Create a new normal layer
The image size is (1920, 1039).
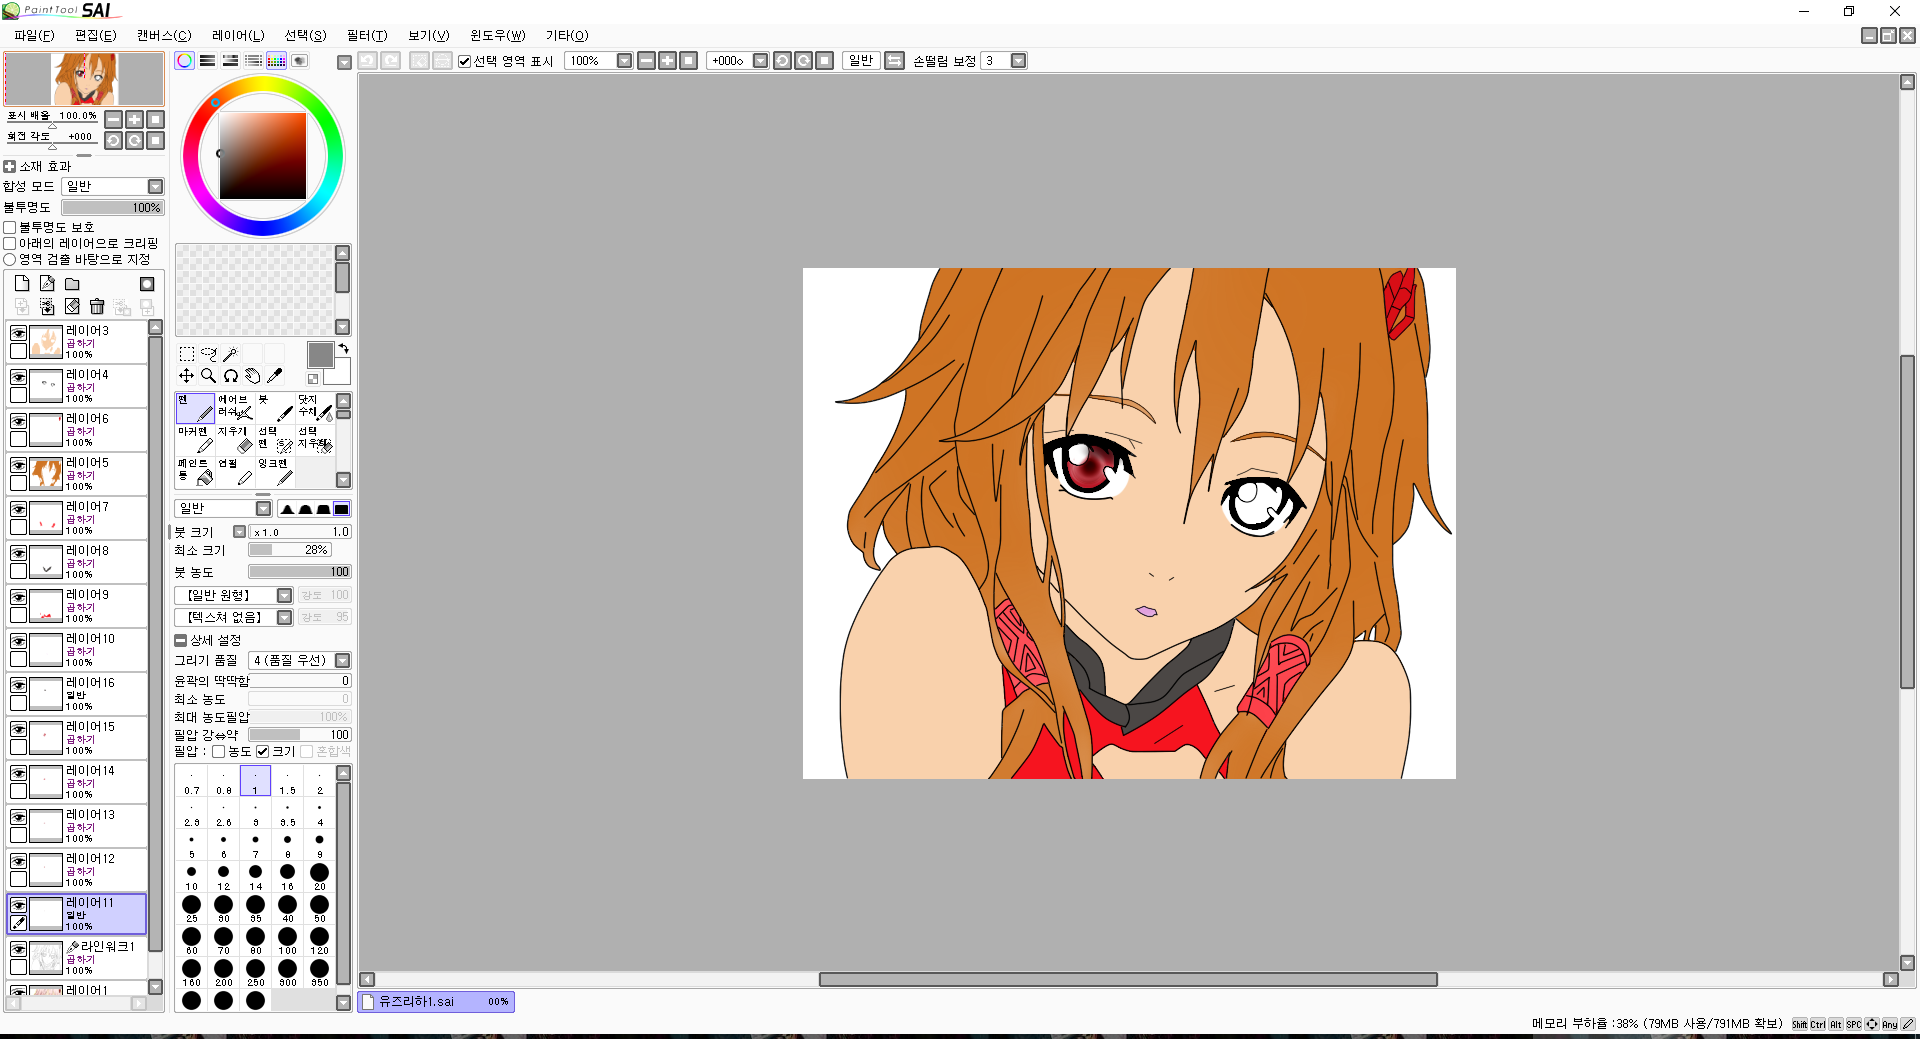(x=22, y=284)
